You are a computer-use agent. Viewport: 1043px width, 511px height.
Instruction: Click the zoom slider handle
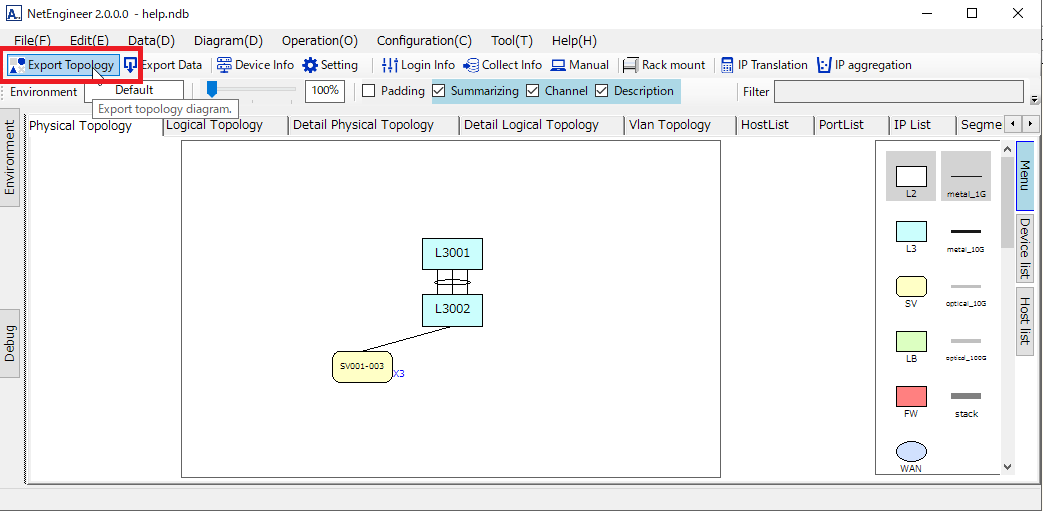pos(212,90)
